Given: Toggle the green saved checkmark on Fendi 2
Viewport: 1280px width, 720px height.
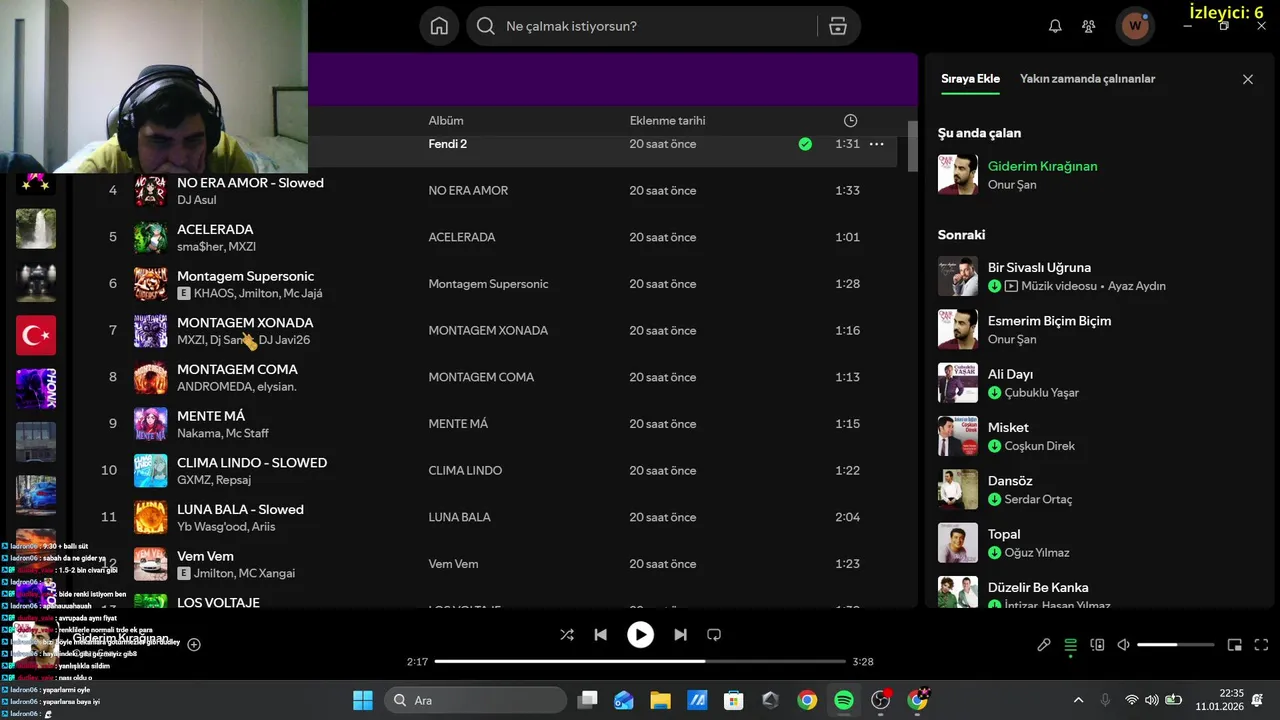Looking at the screenshot, I should pyautogui.click(x=805, y=144).
